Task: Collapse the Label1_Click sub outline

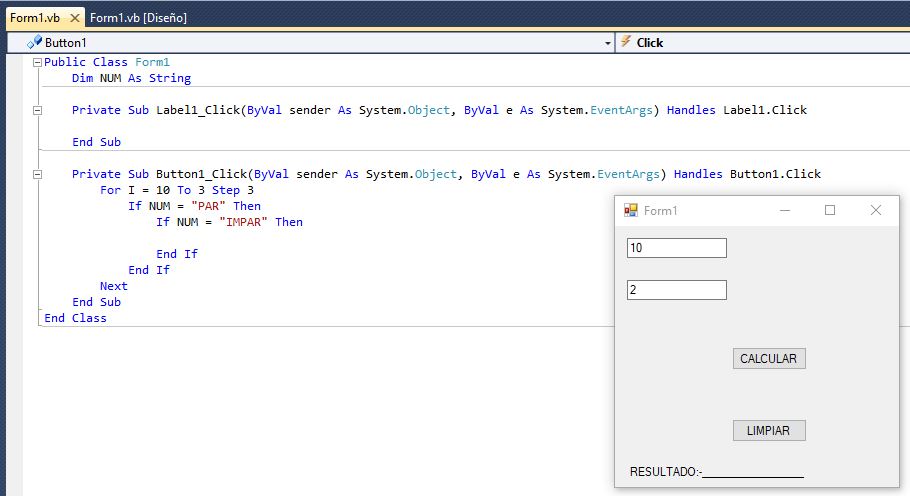Action: [38, 110]
